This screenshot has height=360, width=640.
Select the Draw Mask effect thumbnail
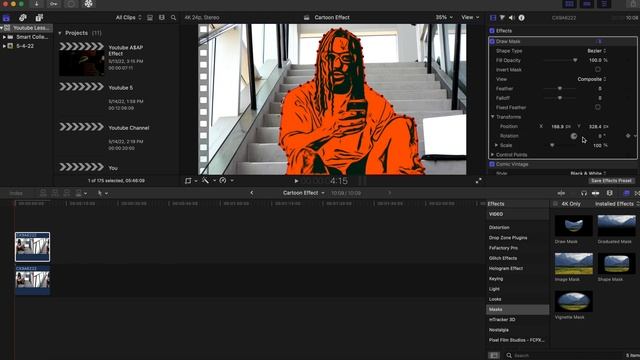(573, 226)
